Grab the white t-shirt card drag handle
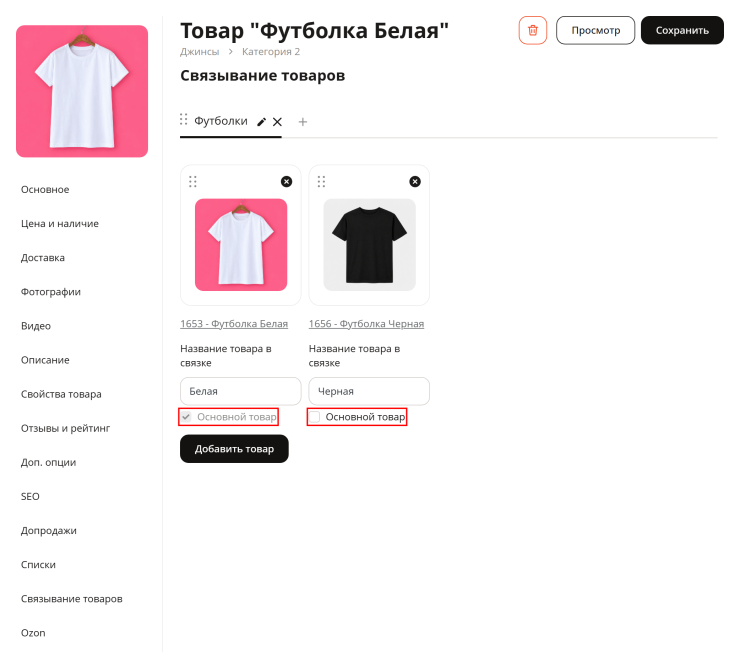The width and height of the screenshot is (740, 652). (193, 182)
